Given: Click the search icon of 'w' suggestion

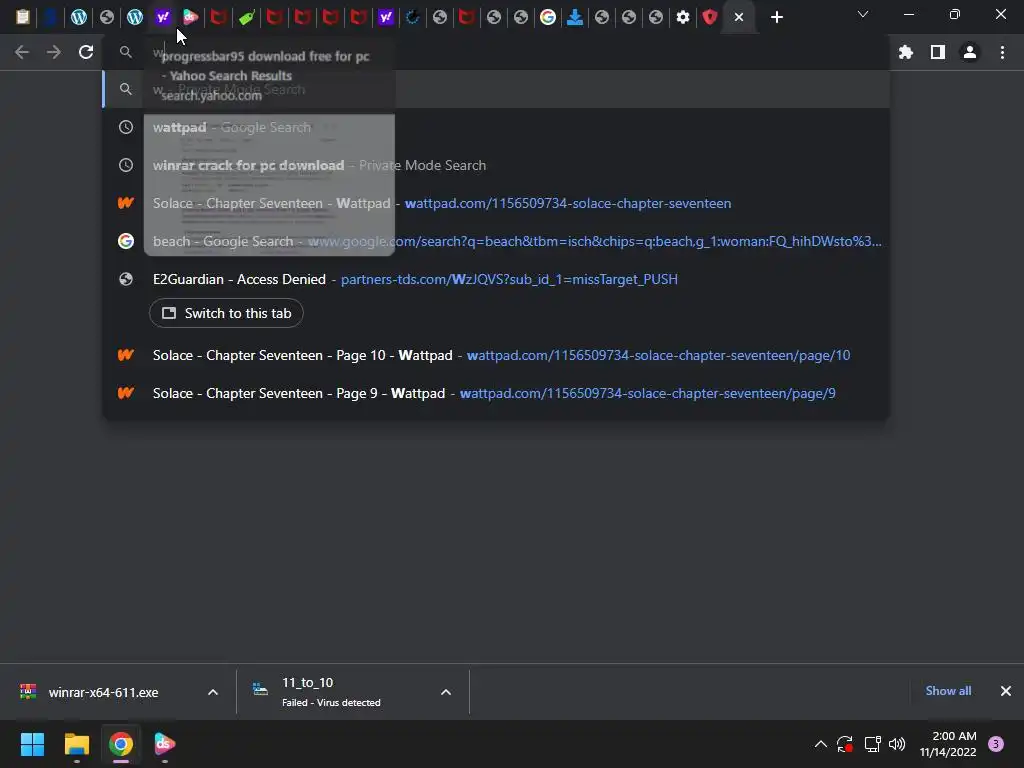Looking at the screenshot, I should click(126, 89).
